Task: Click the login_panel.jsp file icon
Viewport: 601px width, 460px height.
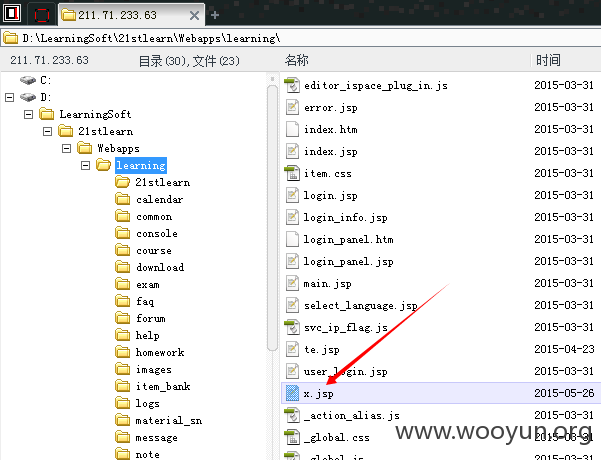Action: pos(292,261)
